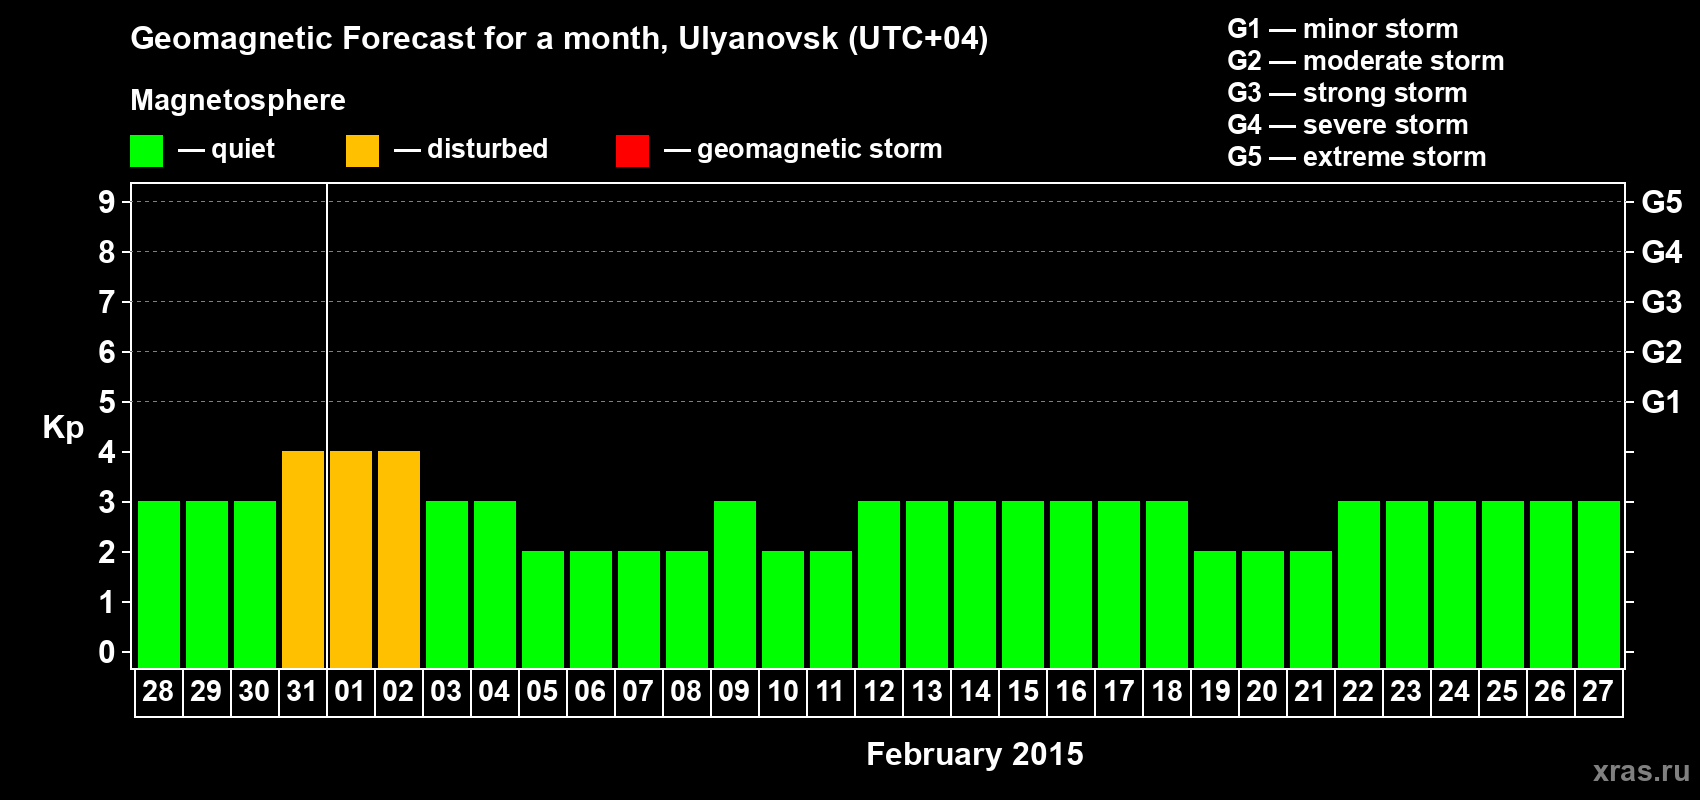The width and height of the screenshot is (1700, 800).
Task: Click the green bar for day 25
Action: (x=1503, y=584)
